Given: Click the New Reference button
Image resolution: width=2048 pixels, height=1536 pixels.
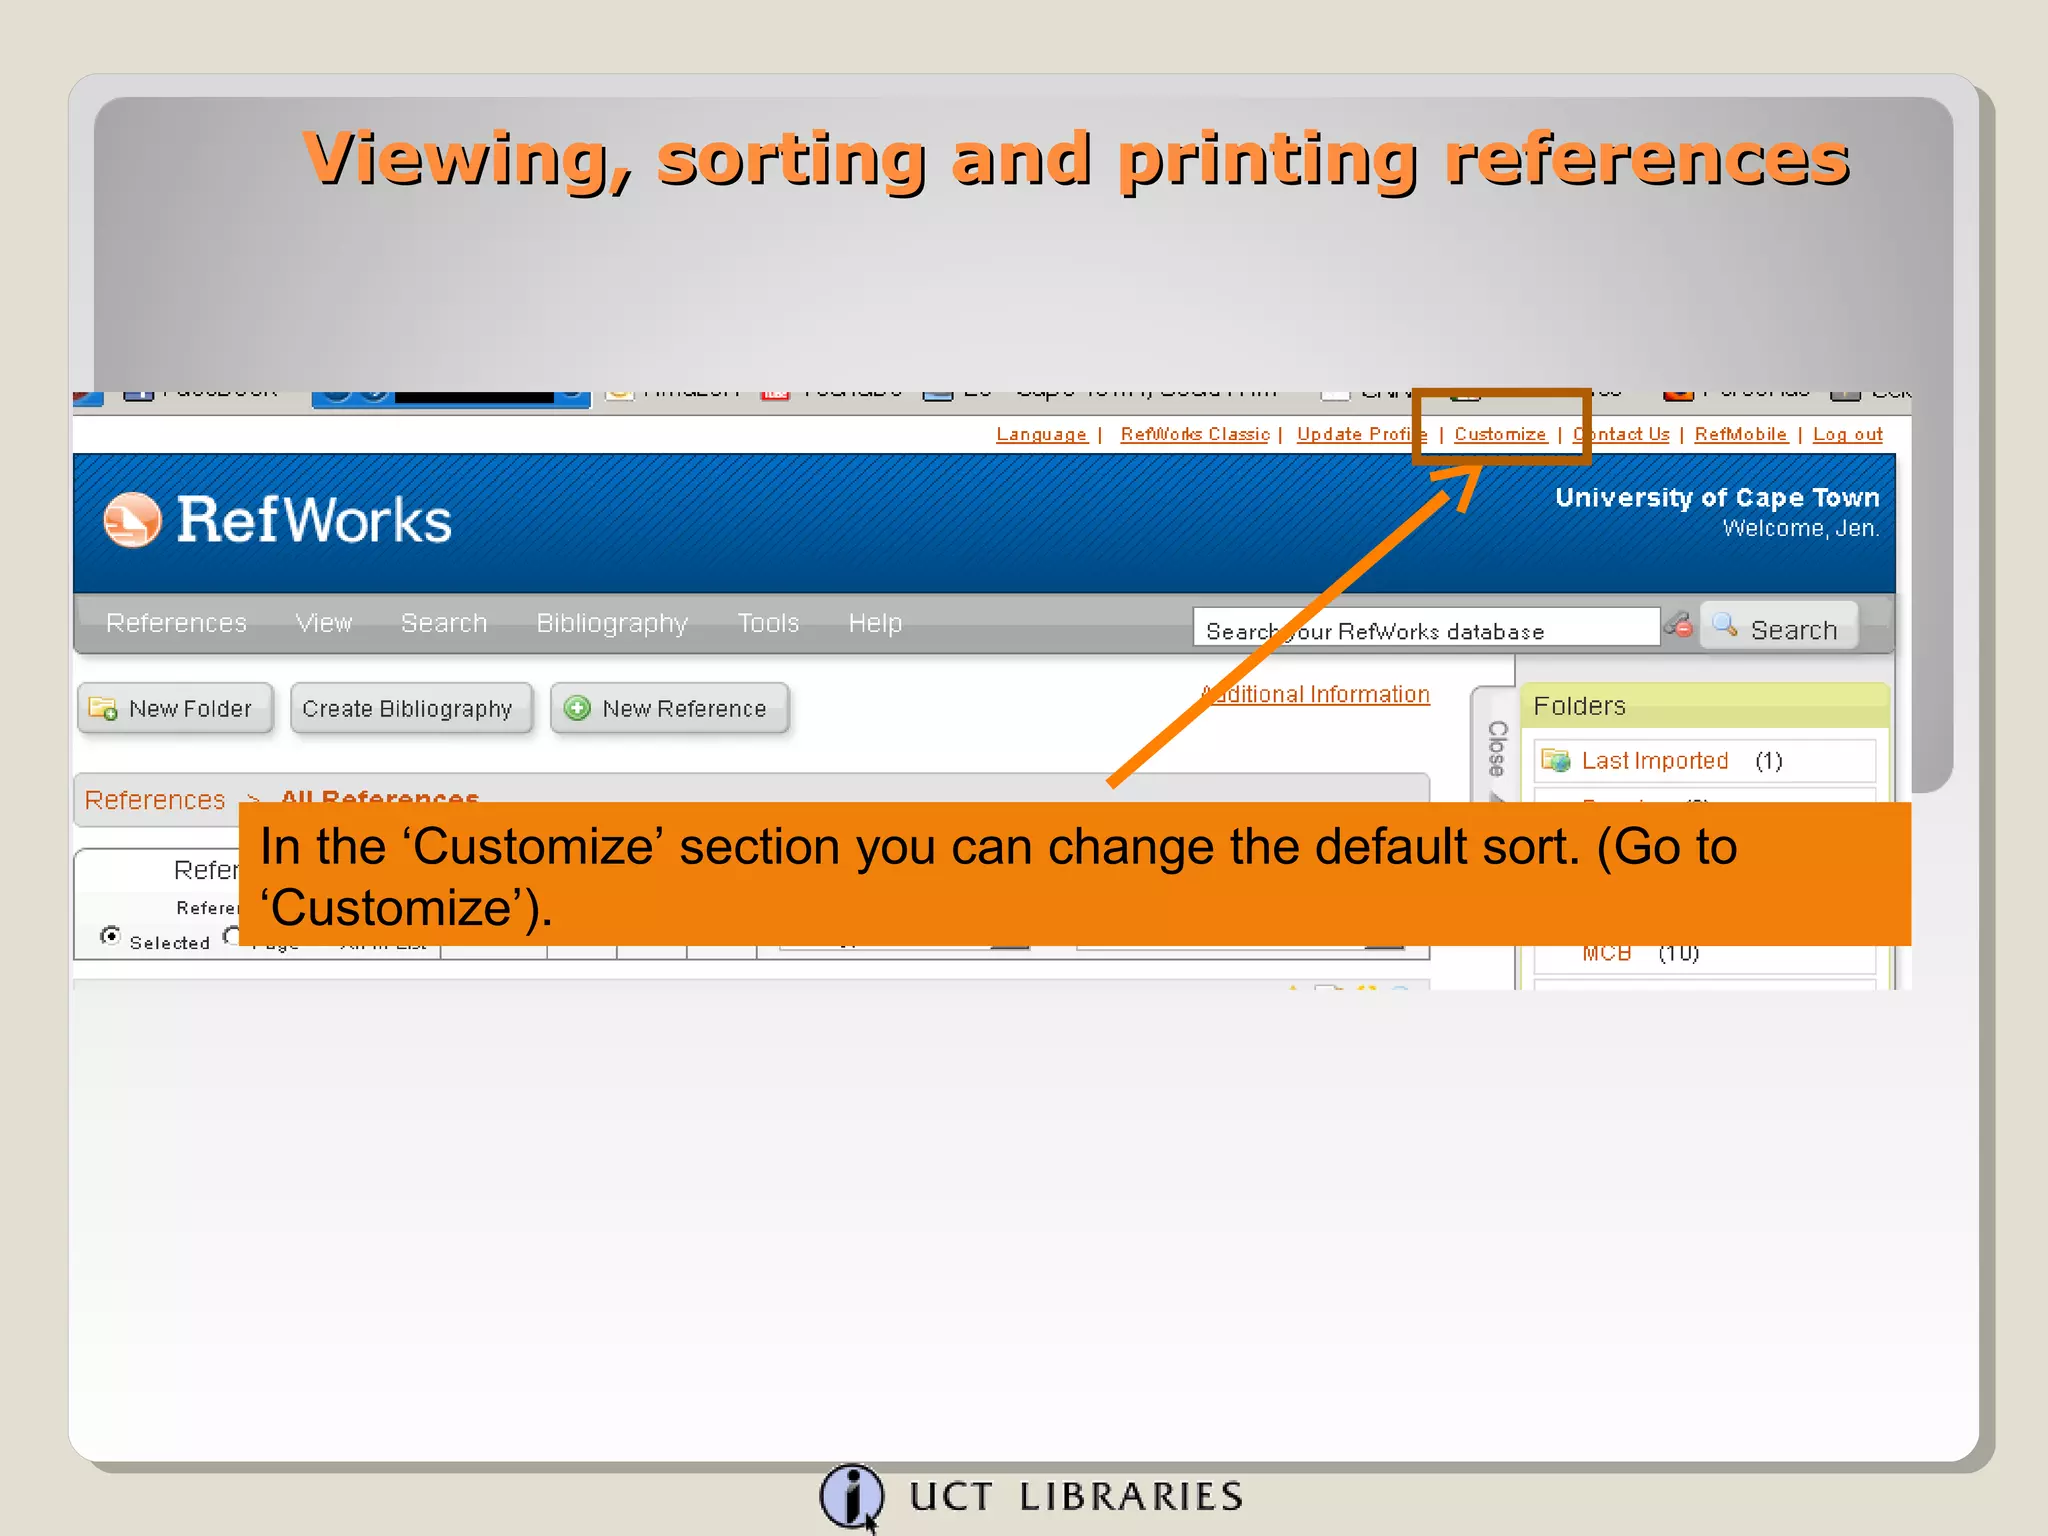Looking at the screenshot, I should (x=670, y=709).
